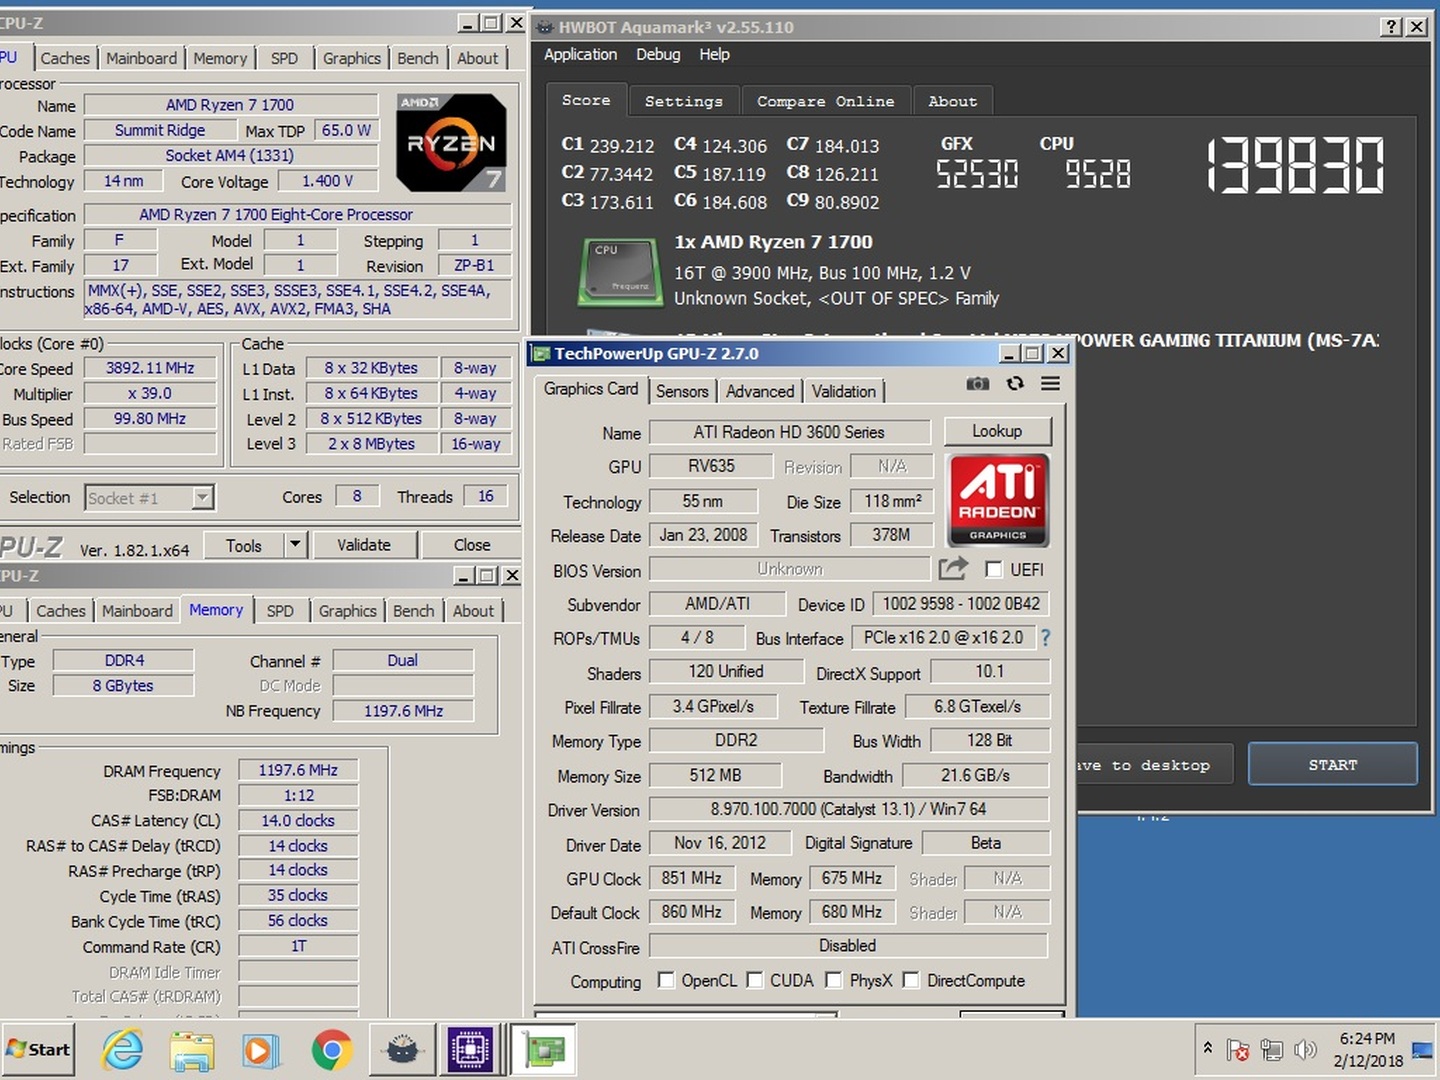This screenshot has height=1080, width=1440.
Task: Open the Windows Start menu
Action: point(38,1050)
